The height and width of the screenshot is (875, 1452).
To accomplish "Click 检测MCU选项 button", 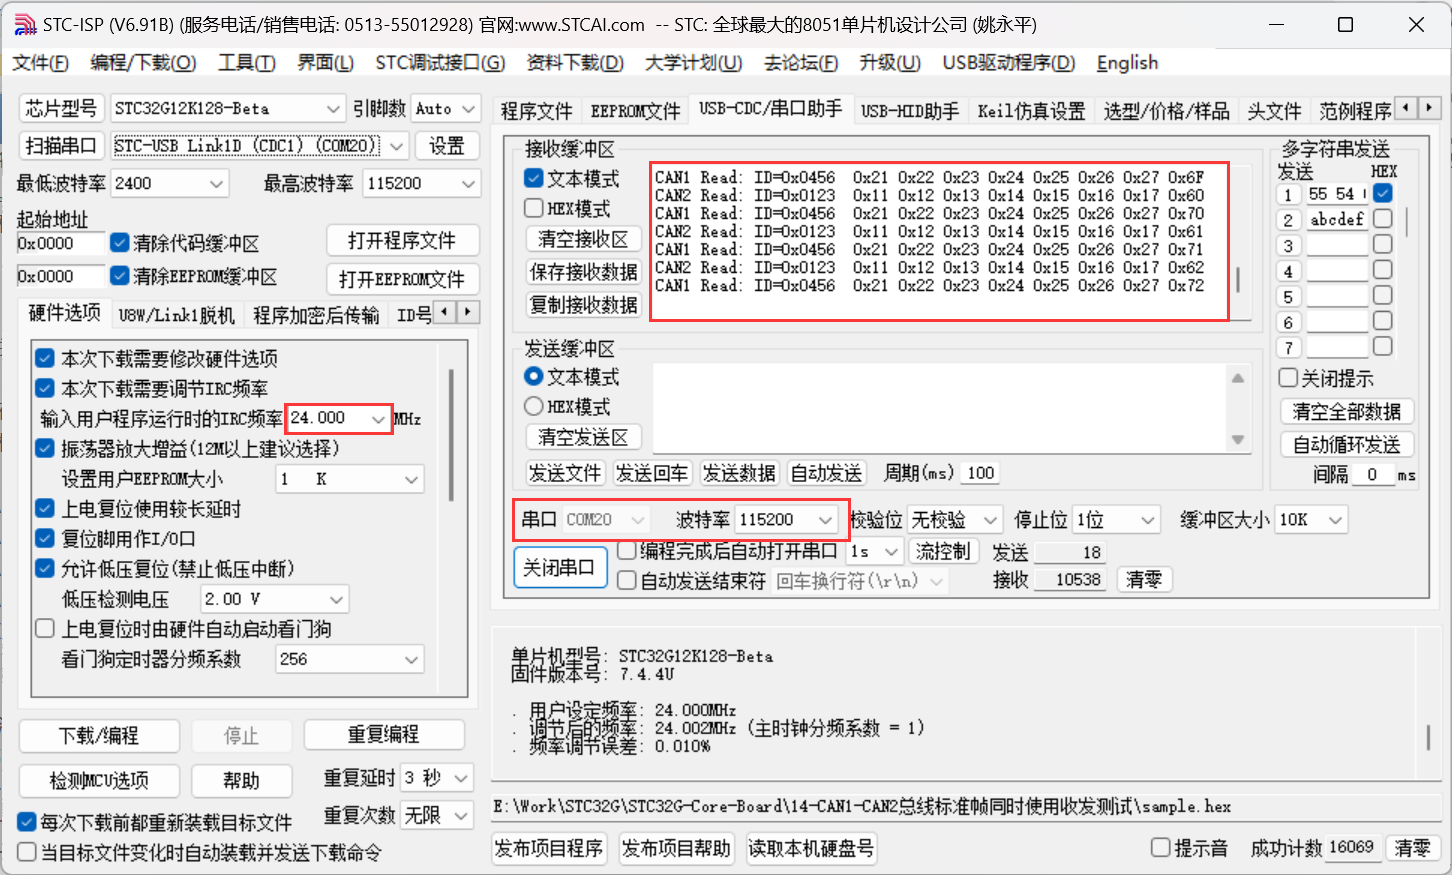I will [x=99, y=781].
